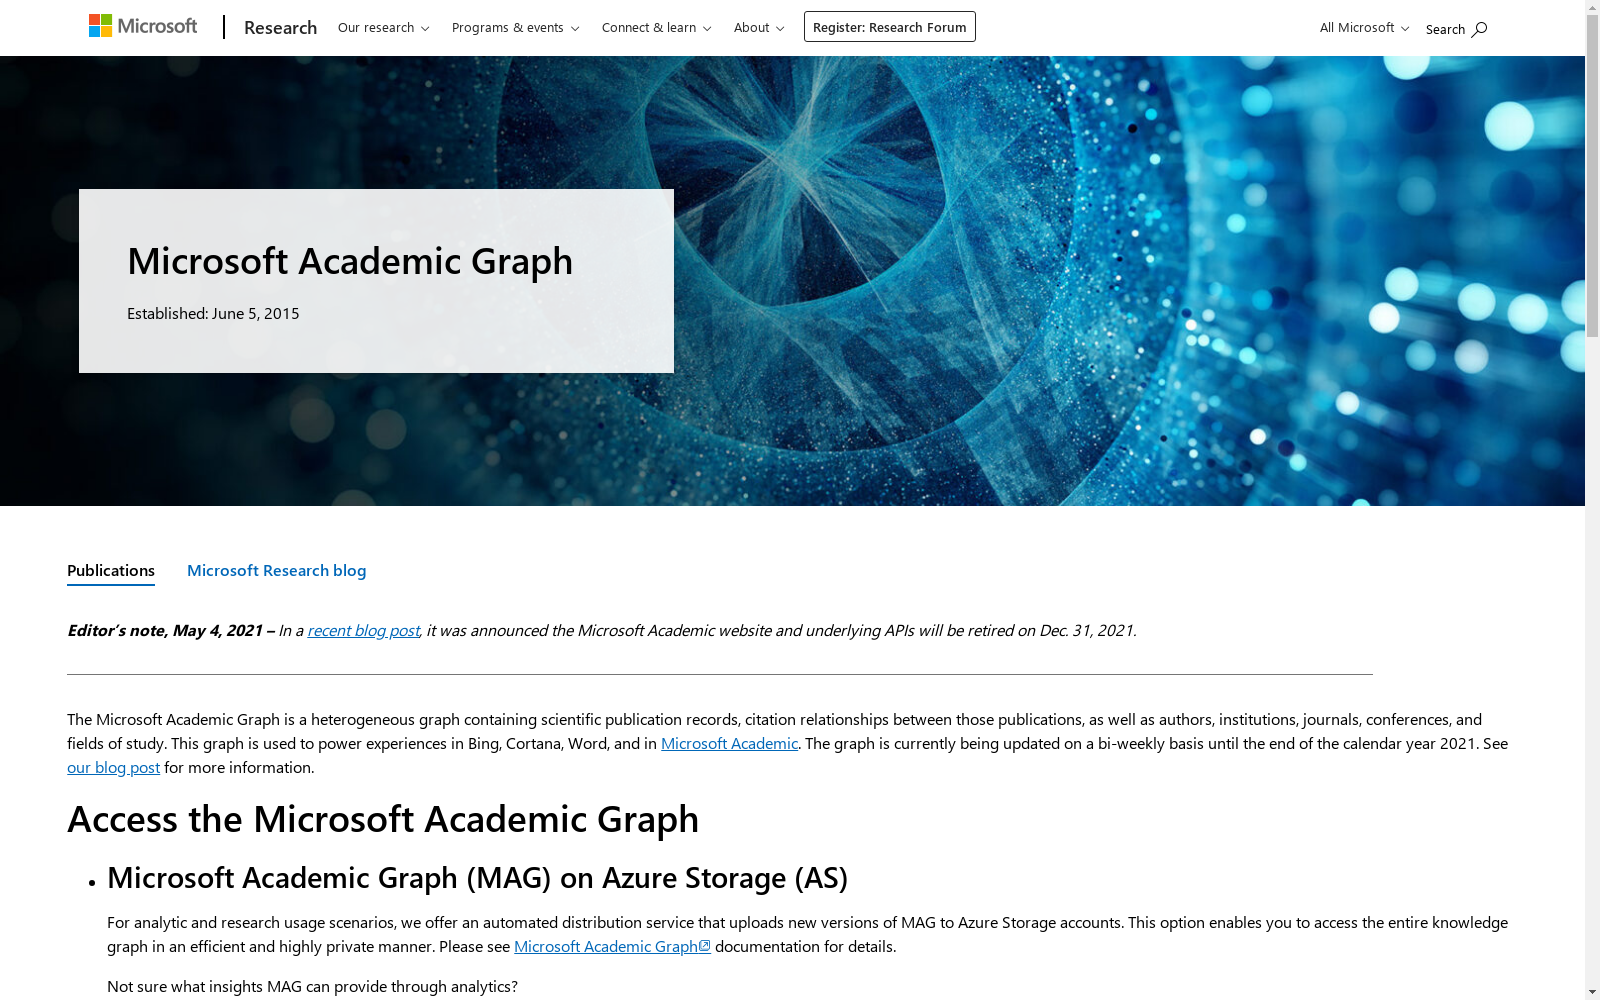This screenshot has height=1000, width=1600.
Task: Expand the All Microsoft menu
Action: tap(1364, 27)
